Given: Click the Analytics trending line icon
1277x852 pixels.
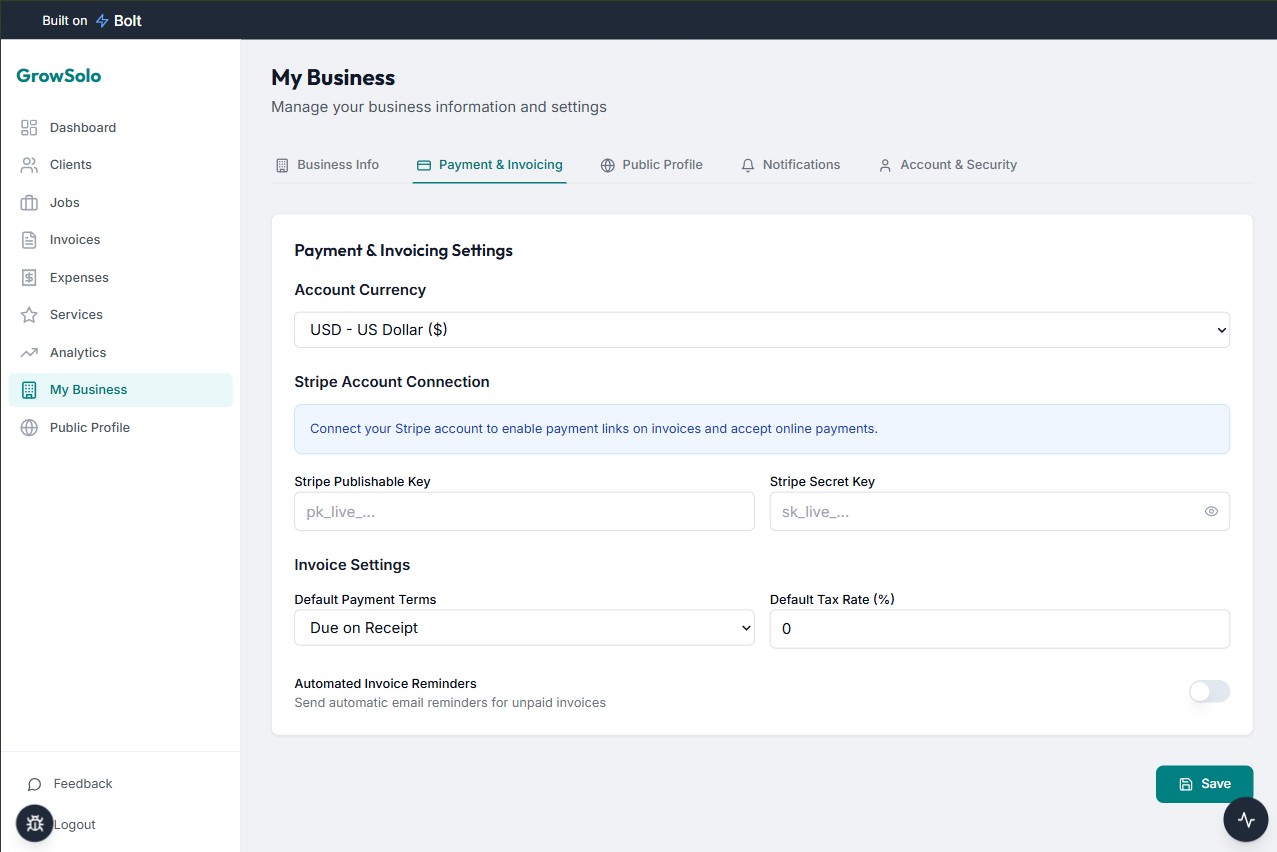Looking at the screenshot, I should pyautogui.click(x=29, y=353).
